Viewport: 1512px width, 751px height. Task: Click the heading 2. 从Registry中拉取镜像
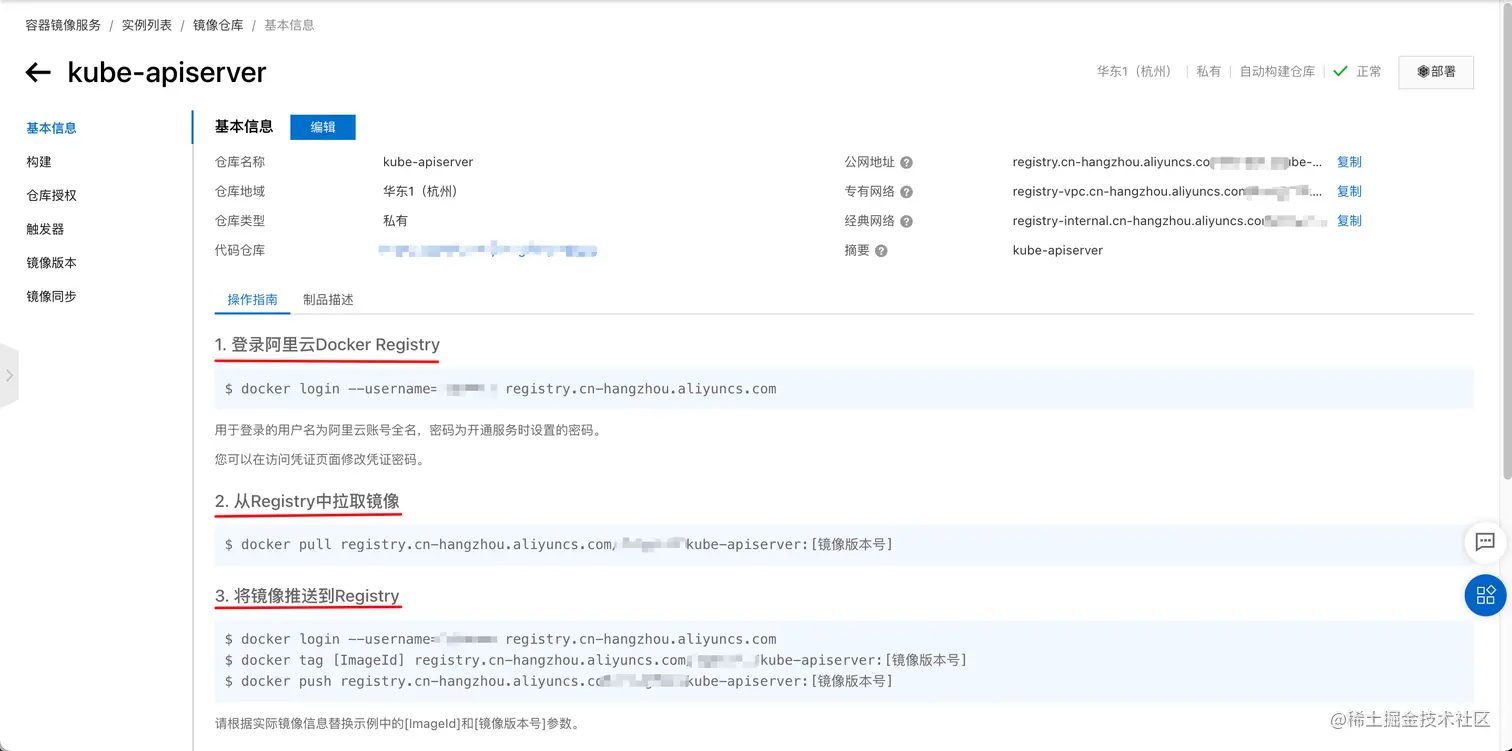click(x=308, y=501)
